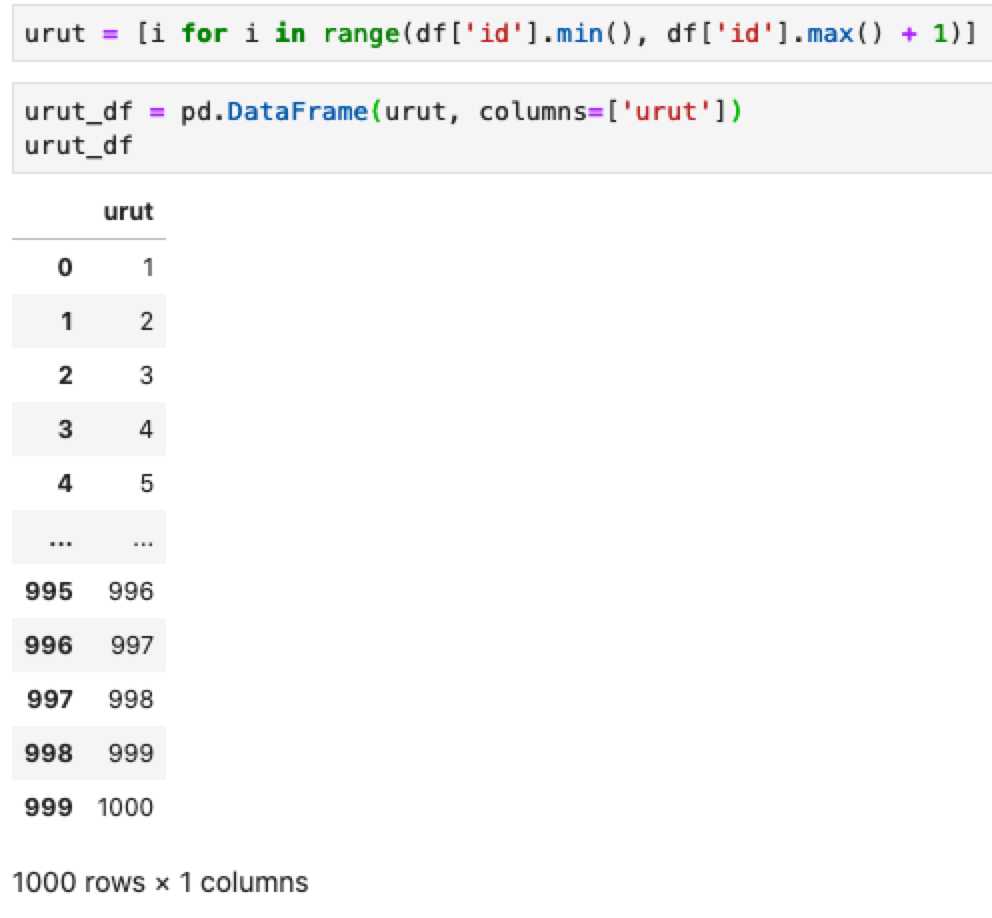Image resolution: width=992 pixels, height=918 pixels.
Task: Click the value 999 in the urut column
Action: [132, 753]
